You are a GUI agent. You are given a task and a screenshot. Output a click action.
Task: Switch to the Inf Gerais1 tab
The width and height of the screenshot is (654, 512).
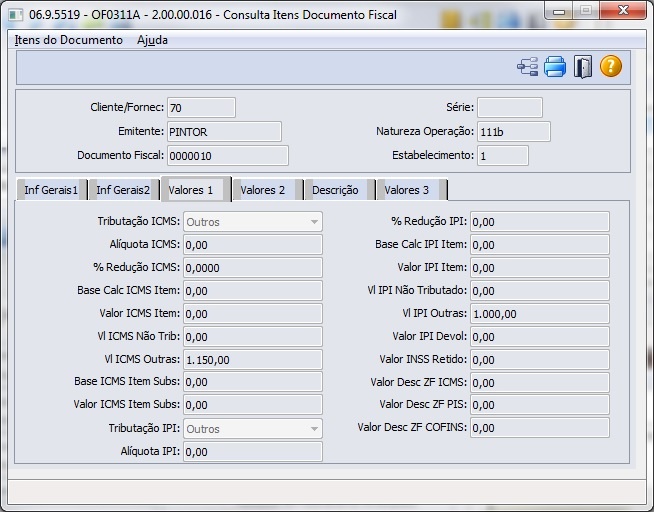(51, 190)
